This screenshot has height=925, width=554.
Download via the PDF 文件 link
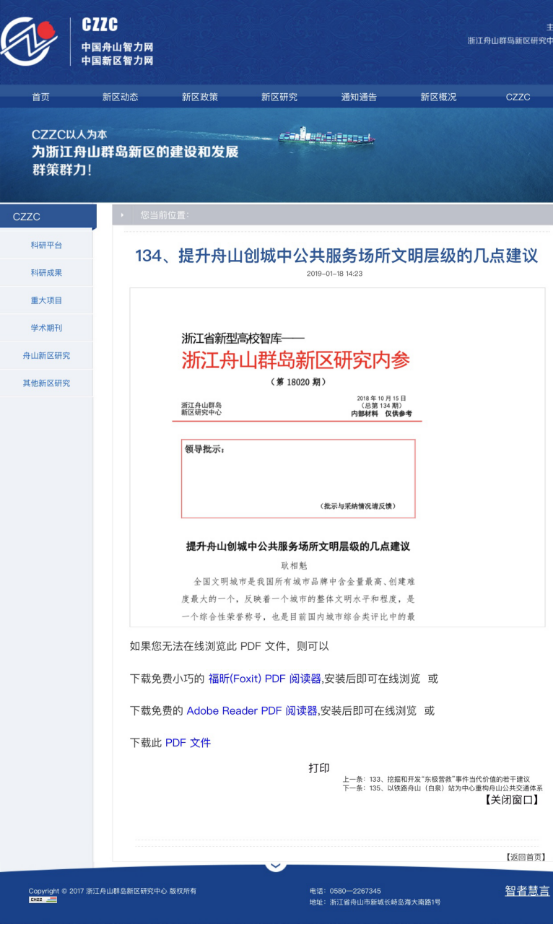point(188,742)
